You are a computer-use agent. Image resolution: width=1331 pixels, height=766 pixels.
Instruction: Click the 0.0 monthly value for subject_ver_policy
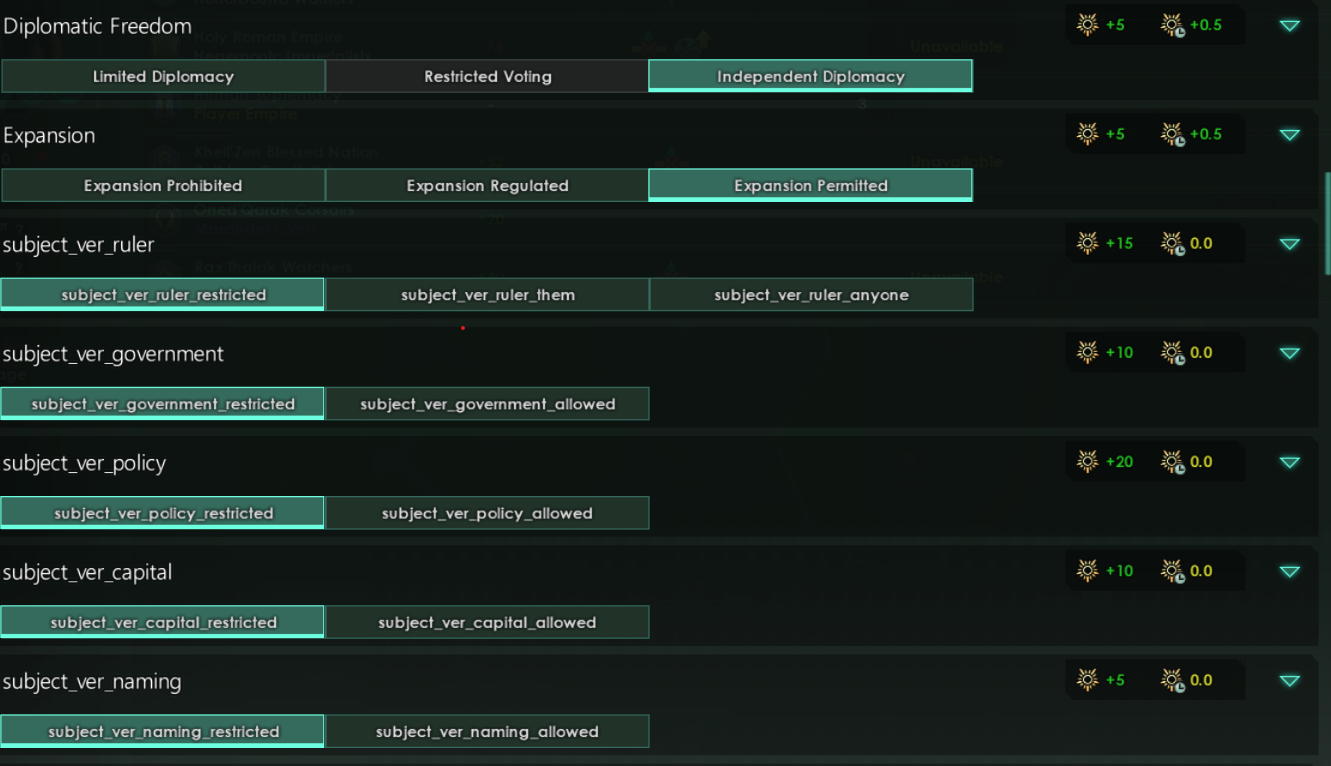point(1200,461)
